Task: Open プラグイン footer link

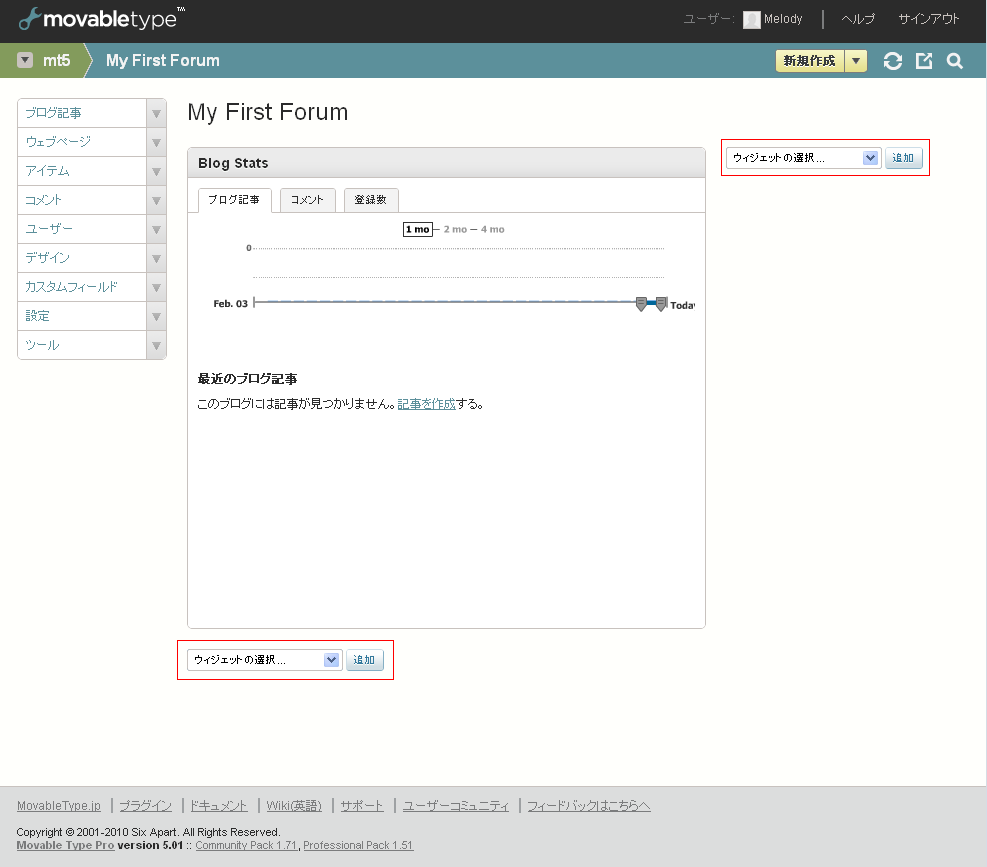Action: click(145, 806)
